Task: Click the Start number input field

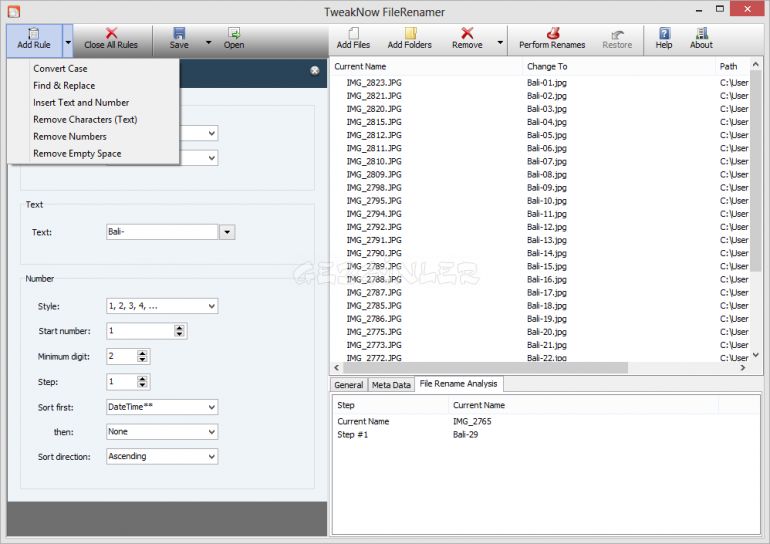Action: click(x=140, y=331)
